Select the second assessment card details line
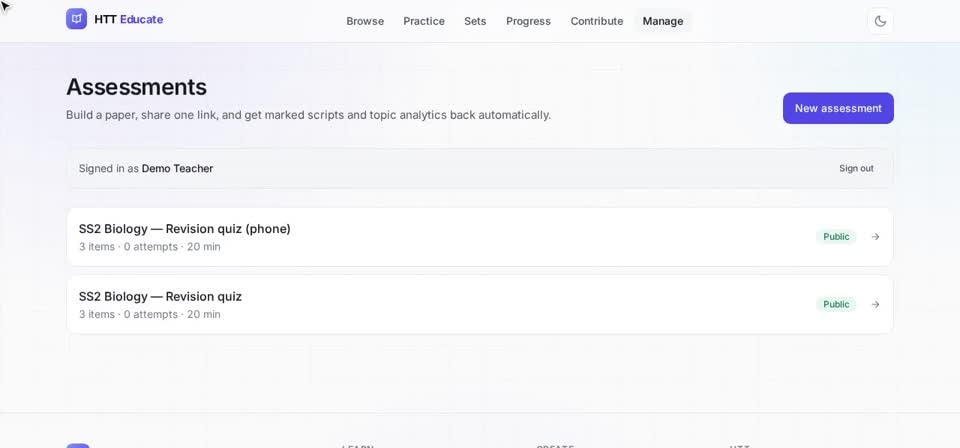Image resolution: width=960 pixels, height=448 pixels. coord(149,315)
